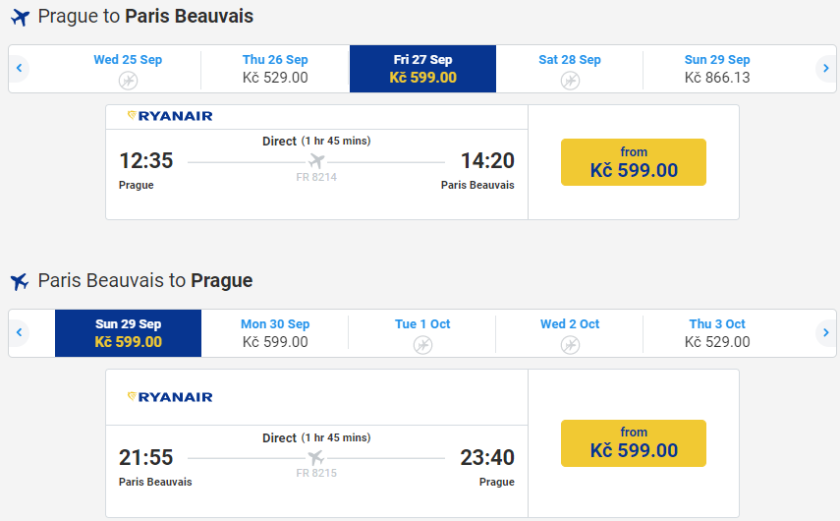Image resolution: width=840 pixels, height=521 pixels.
Task: Click the Ryanair logo on outbound flight
Action: pos(170,116)
